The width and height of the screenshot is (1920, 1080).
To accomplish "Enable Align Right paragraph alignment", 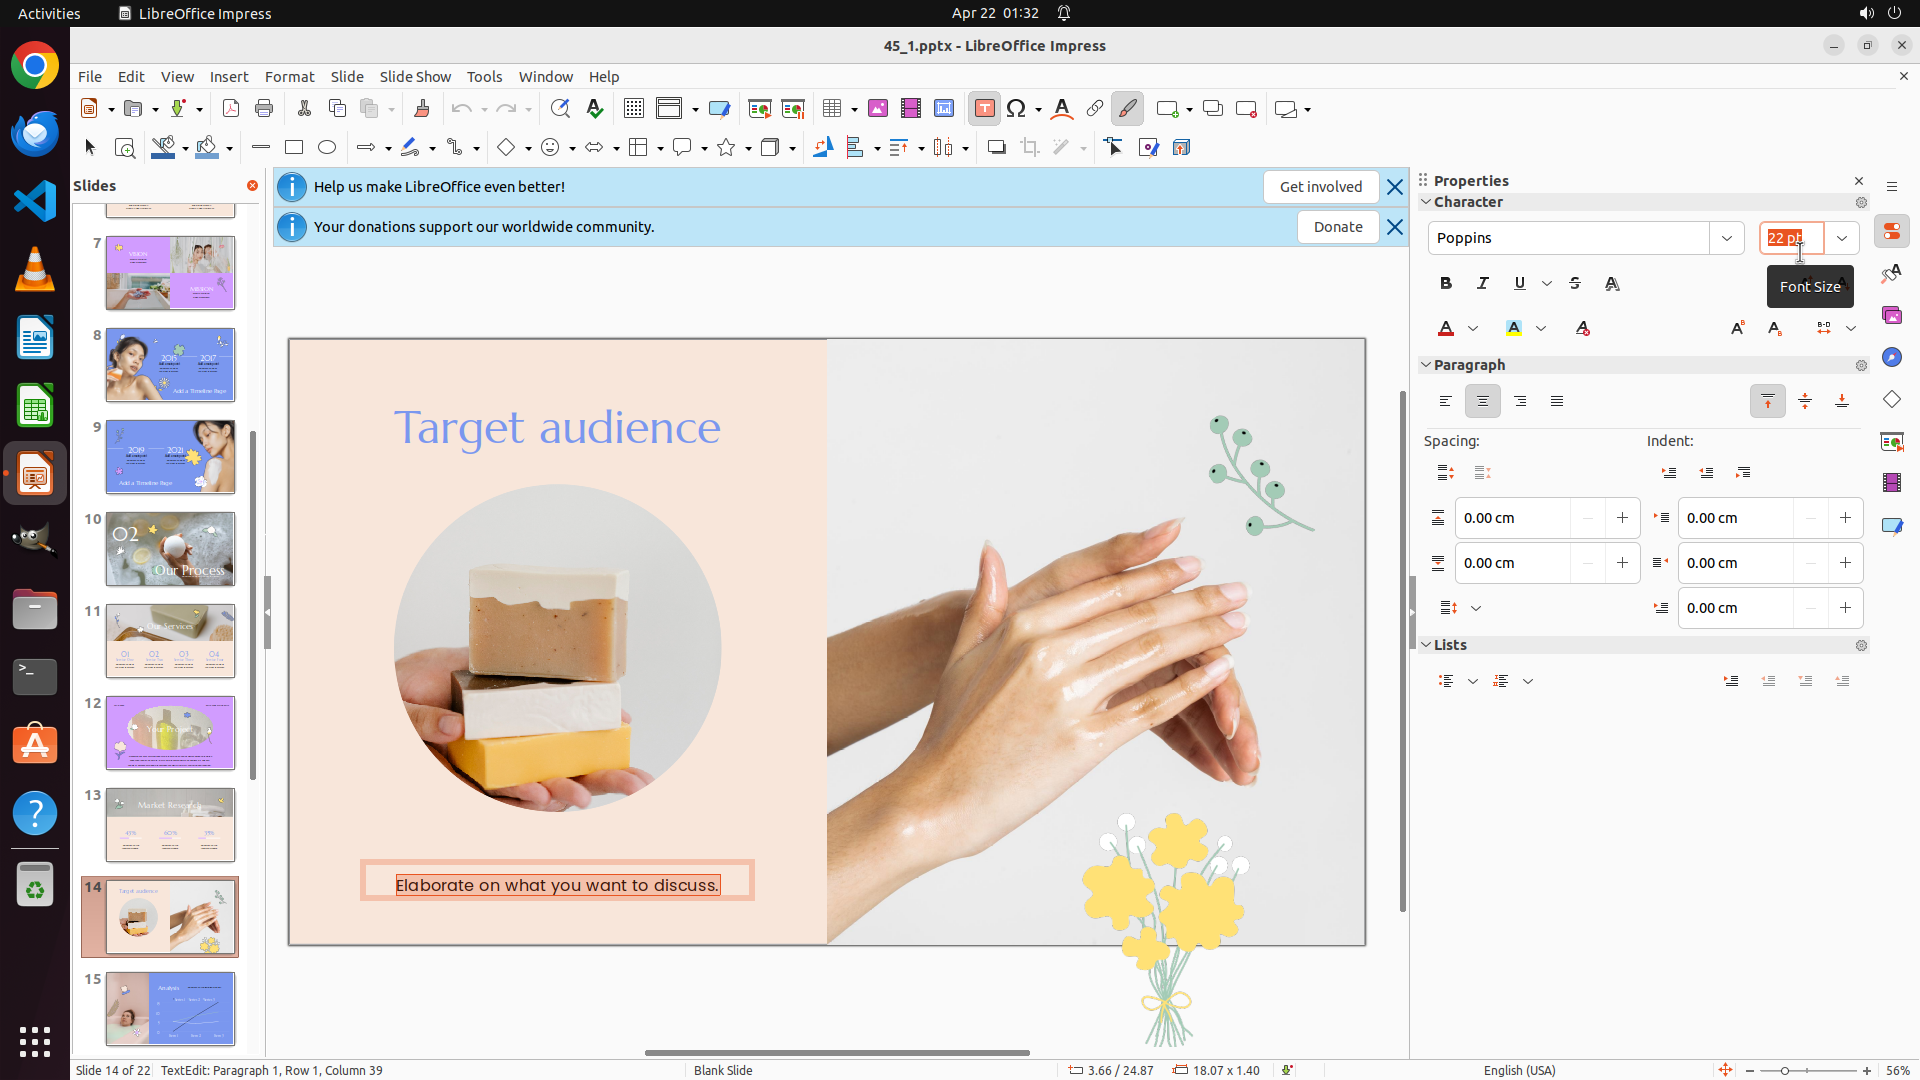I will click(1520, 401).
